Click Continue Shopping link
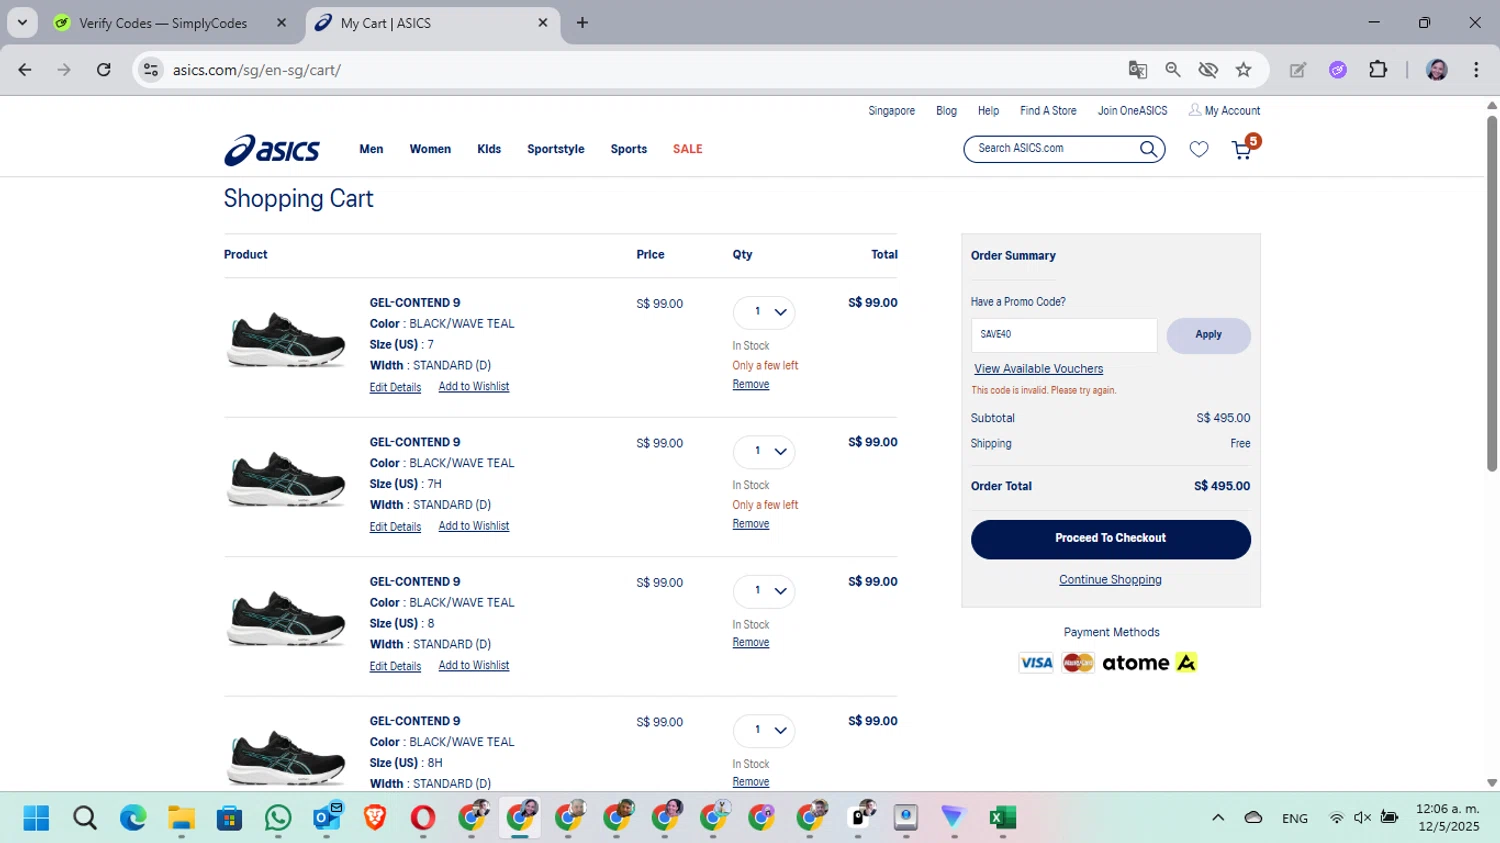The height and width of the screenshot is (843, 1500). click(x=1110, y=580)
